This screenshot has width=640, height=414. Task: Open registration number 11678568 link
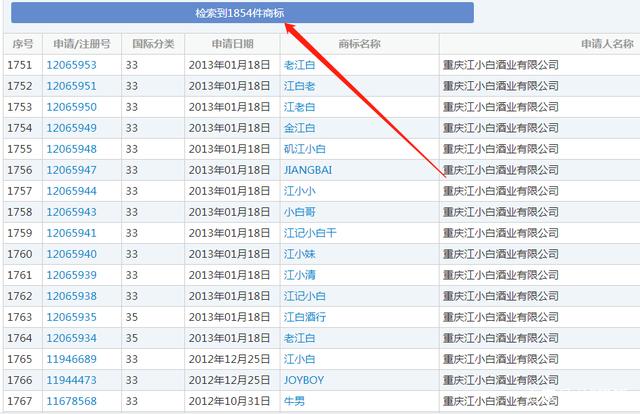pyautogui.click(x=71, y=401)
